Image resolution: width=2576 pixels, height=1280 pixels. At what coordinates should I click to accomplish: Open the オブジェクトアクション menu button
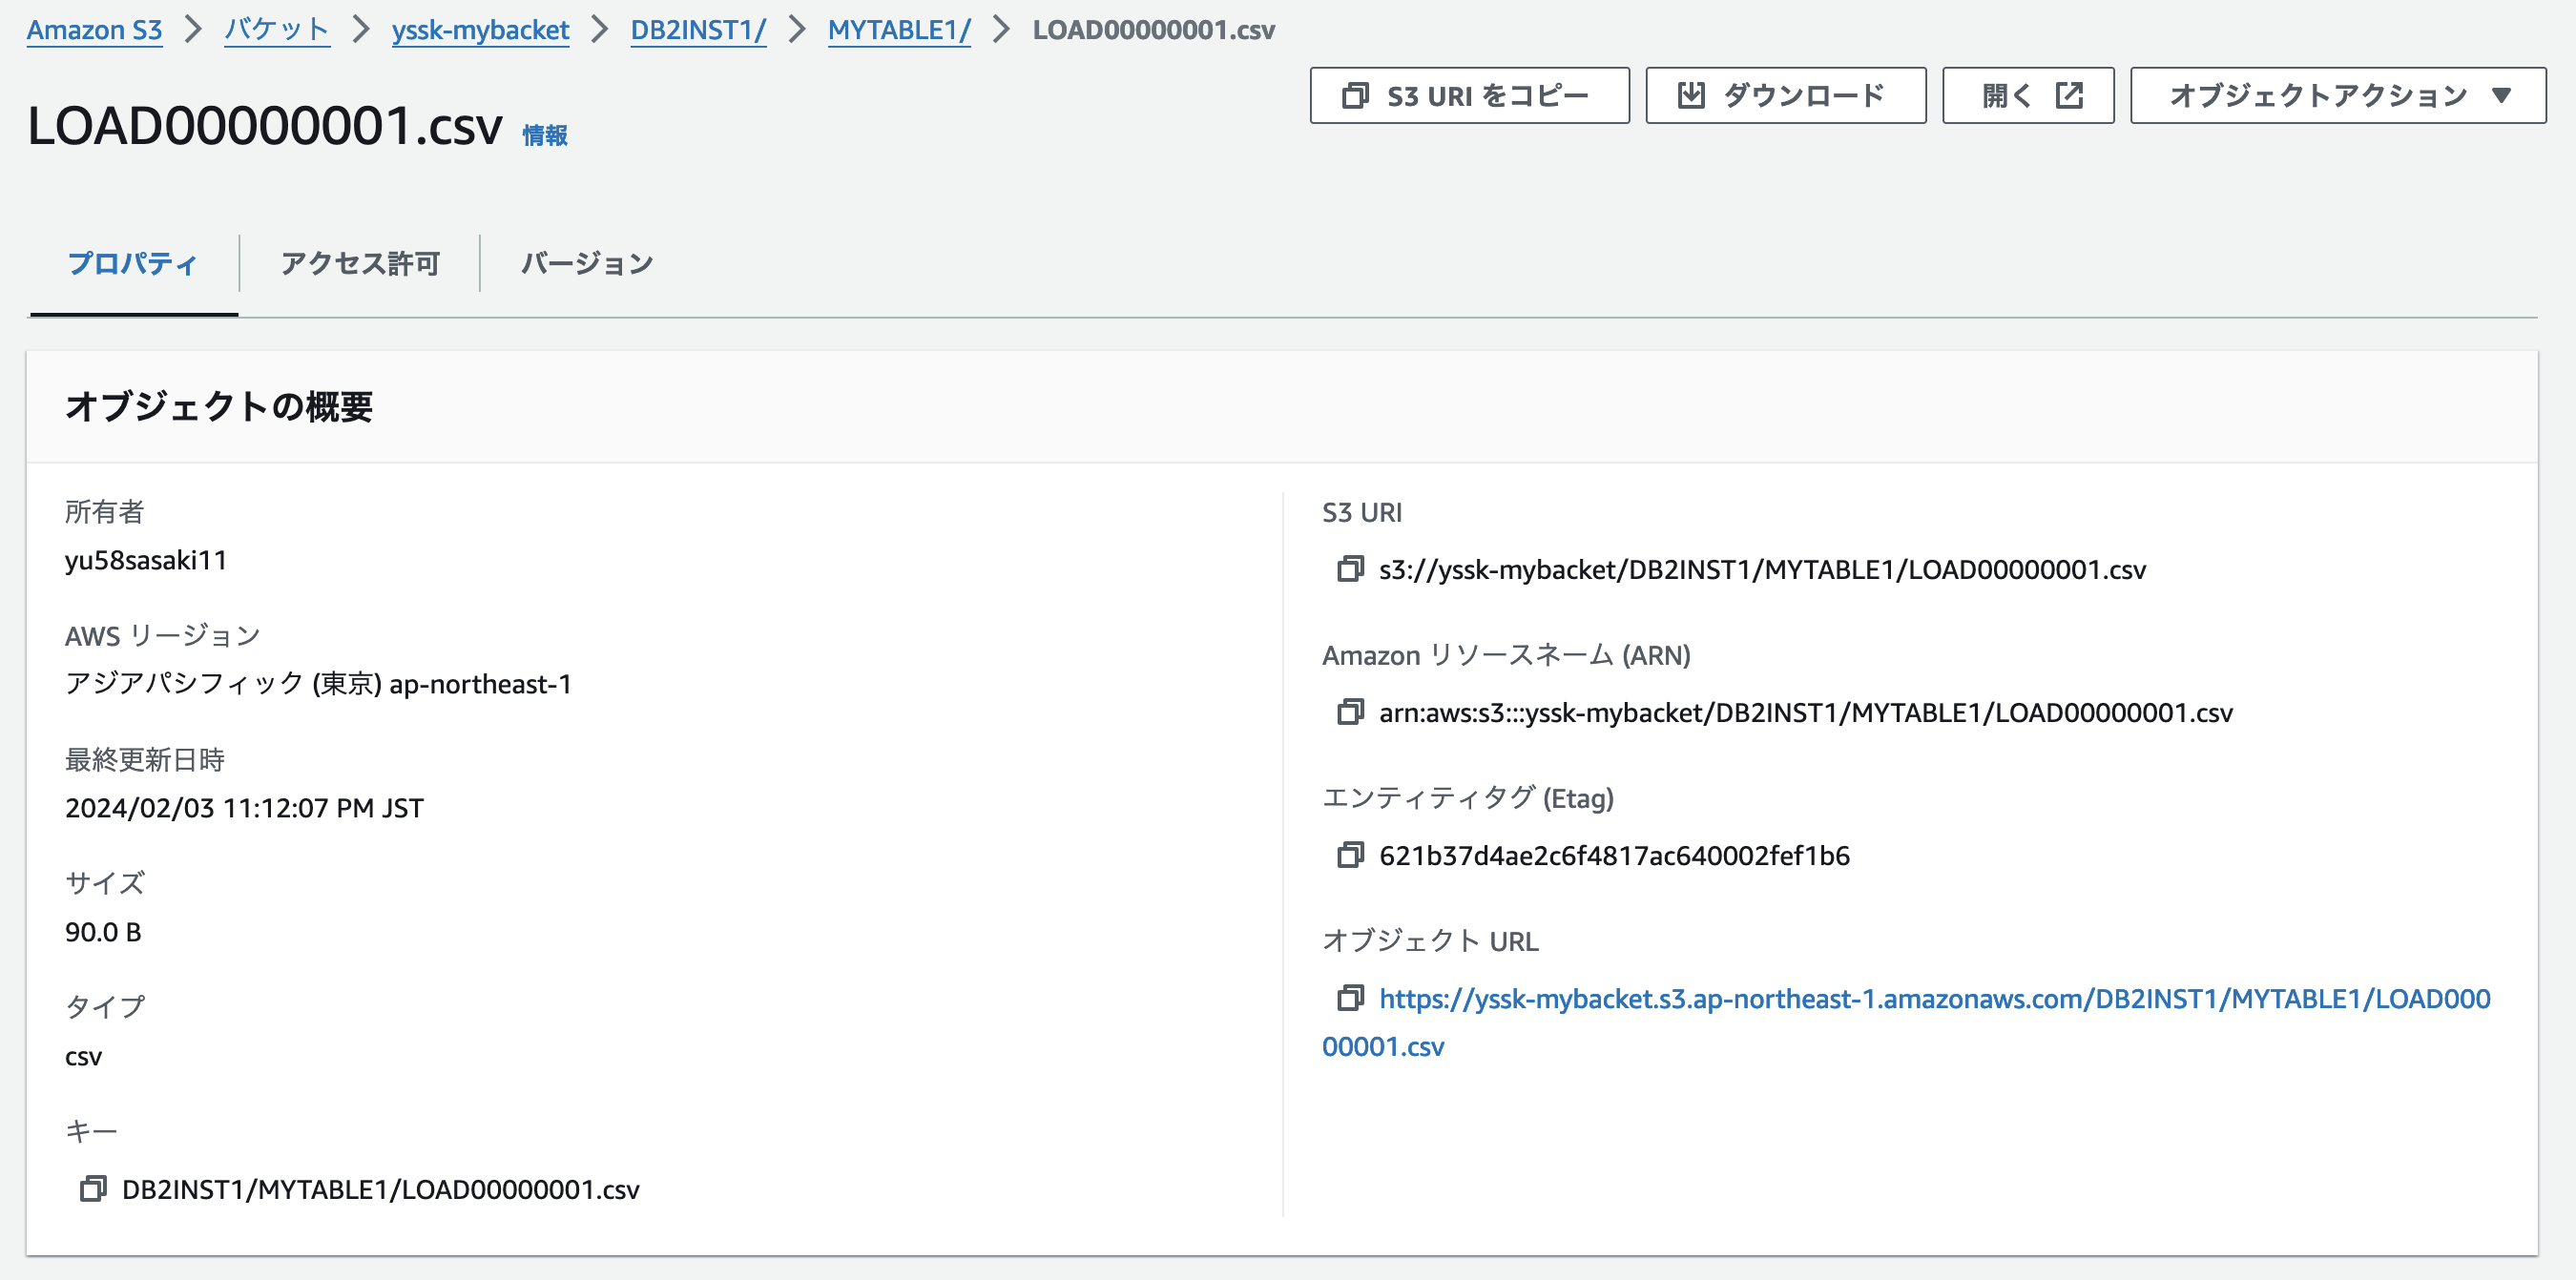(2317, 95)
